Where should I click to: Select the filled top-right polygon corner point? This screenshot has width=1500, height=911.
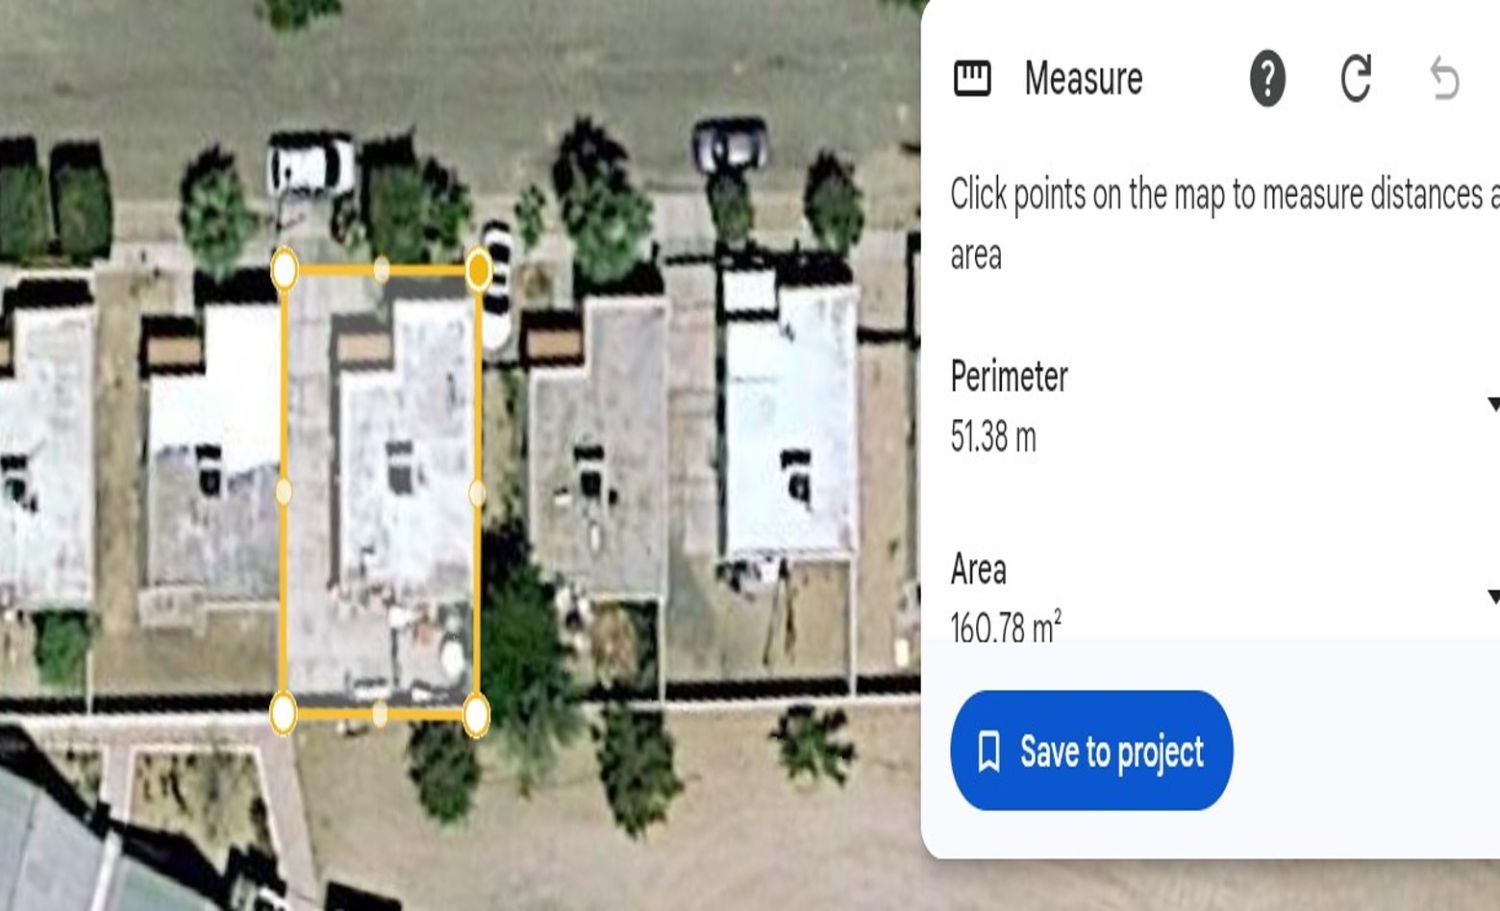(x=478, y=269)
